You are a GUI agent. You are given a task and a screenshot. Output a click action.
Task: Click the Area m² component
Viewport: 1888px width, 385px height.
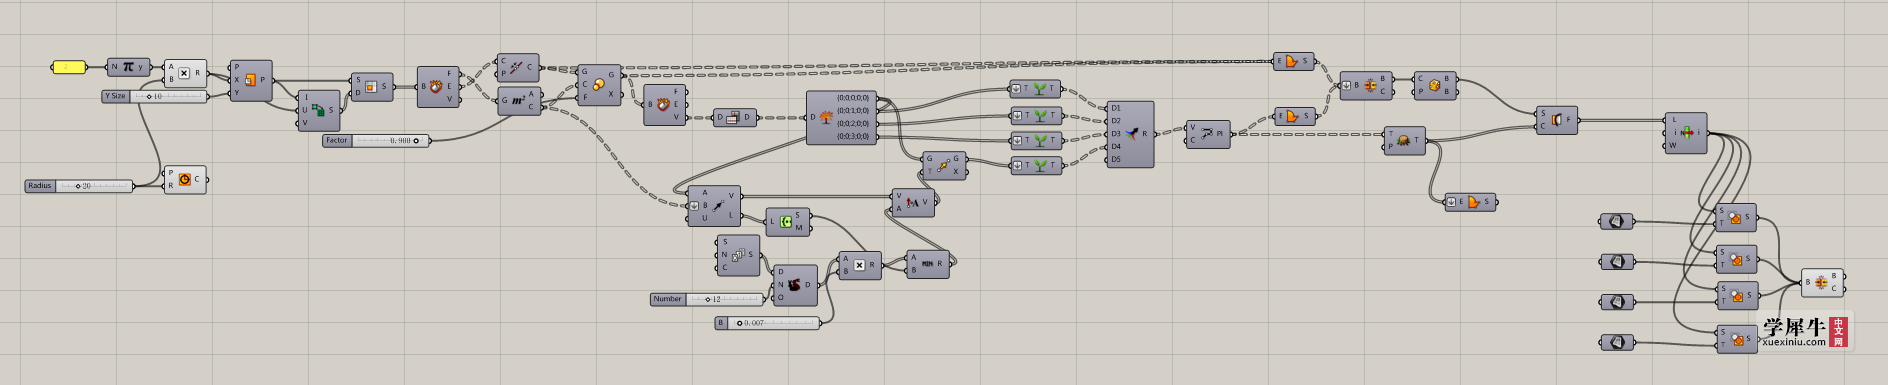[519, 100]
